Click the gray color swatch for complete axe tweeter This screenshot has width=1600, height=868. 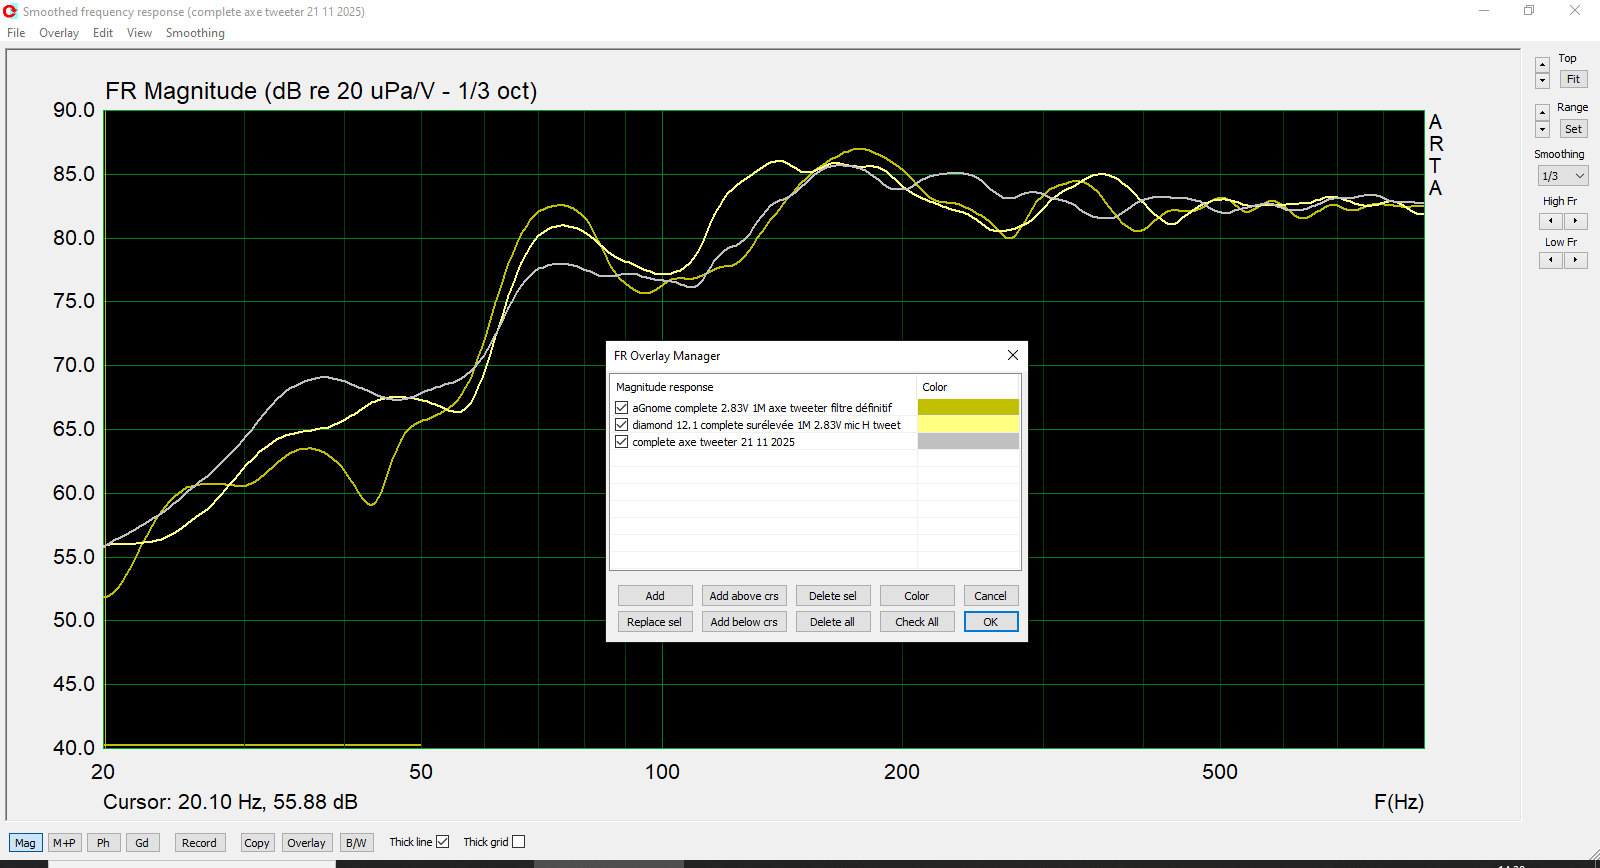pyautogui.click(x=968, y=442)
